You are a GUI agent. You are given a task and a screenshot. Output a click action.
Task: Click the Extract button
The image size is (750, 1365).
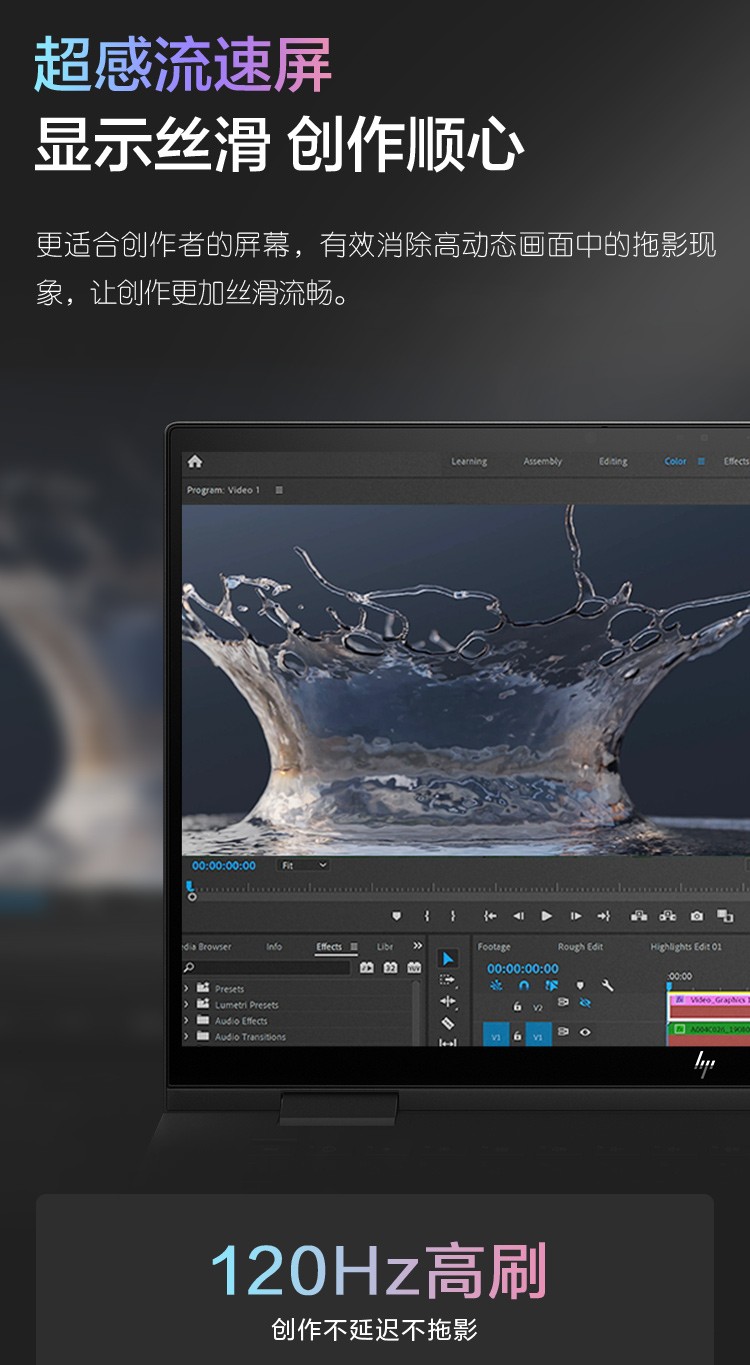pyautogui.click(x=667, y=915)
